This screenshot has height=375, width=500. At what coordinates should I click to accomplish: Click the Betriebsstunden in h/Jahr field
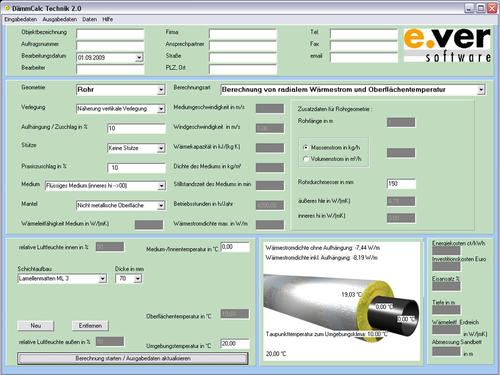tap(270, 205)
